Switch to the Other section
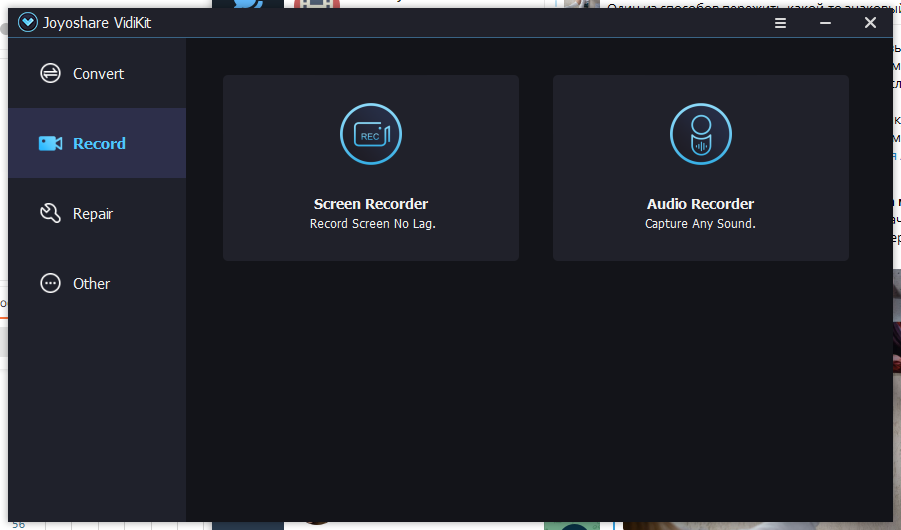901x530 pixels. (x=97, y=283)
